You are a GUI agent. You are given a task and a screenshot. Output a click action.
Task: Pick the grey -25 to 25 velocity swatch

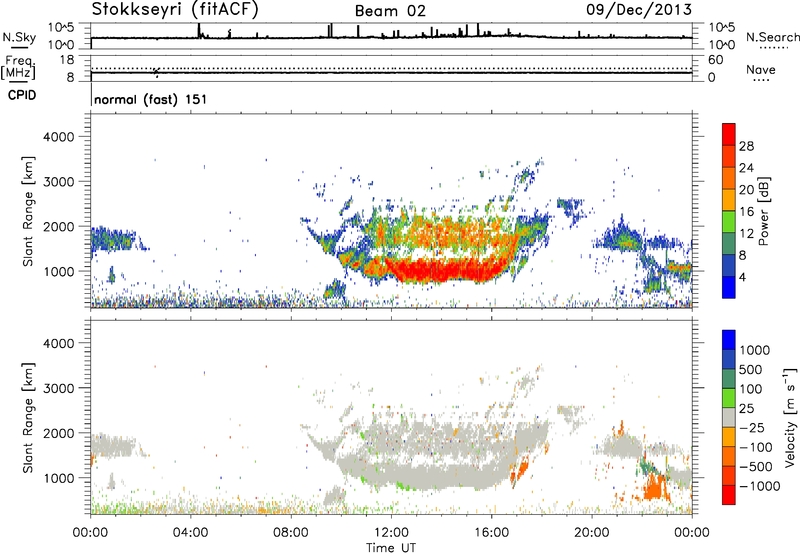[729, 417]
